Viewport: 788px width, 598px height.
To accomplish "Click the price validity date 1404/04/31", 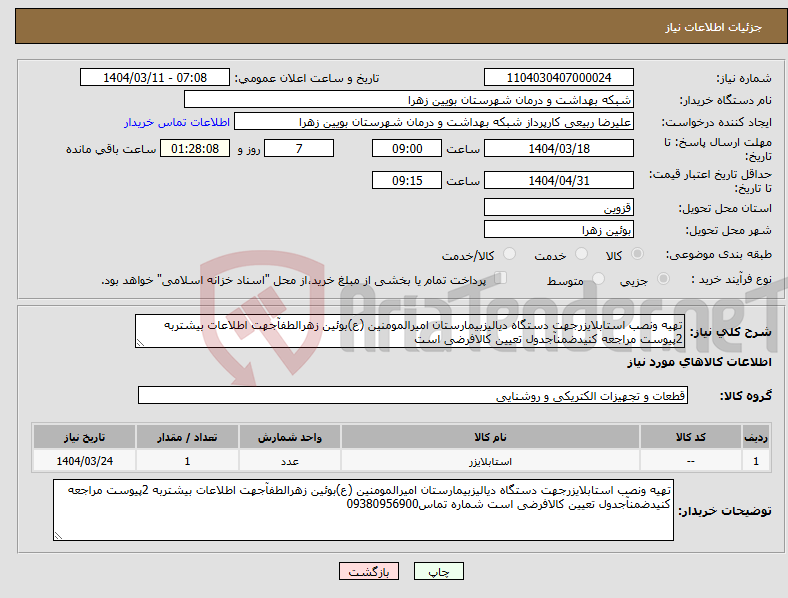I will tap(558, 180).
